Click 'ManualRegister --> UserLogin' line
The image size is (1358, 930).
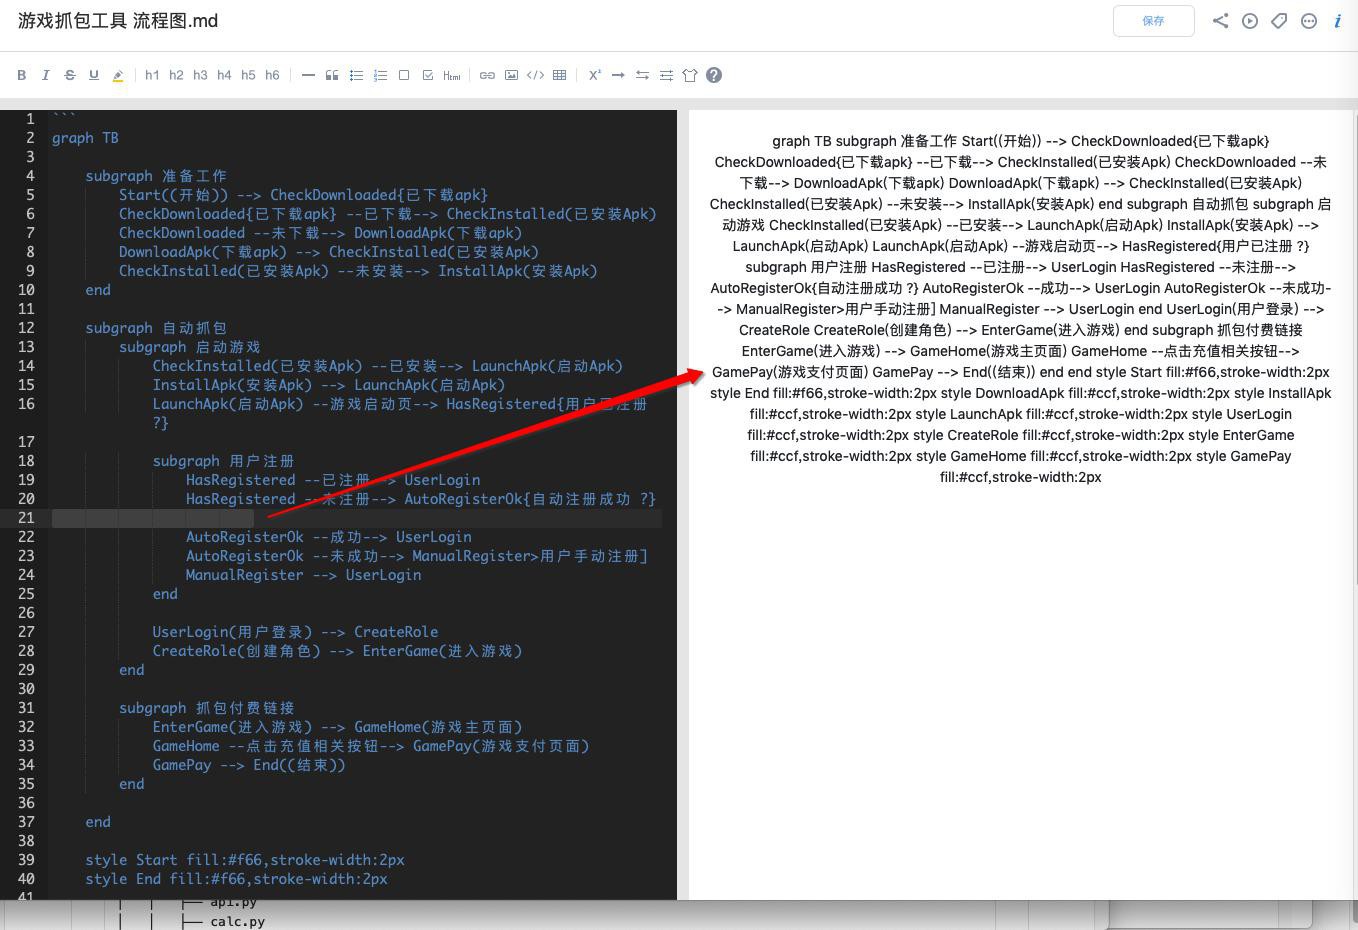(303, 575)
